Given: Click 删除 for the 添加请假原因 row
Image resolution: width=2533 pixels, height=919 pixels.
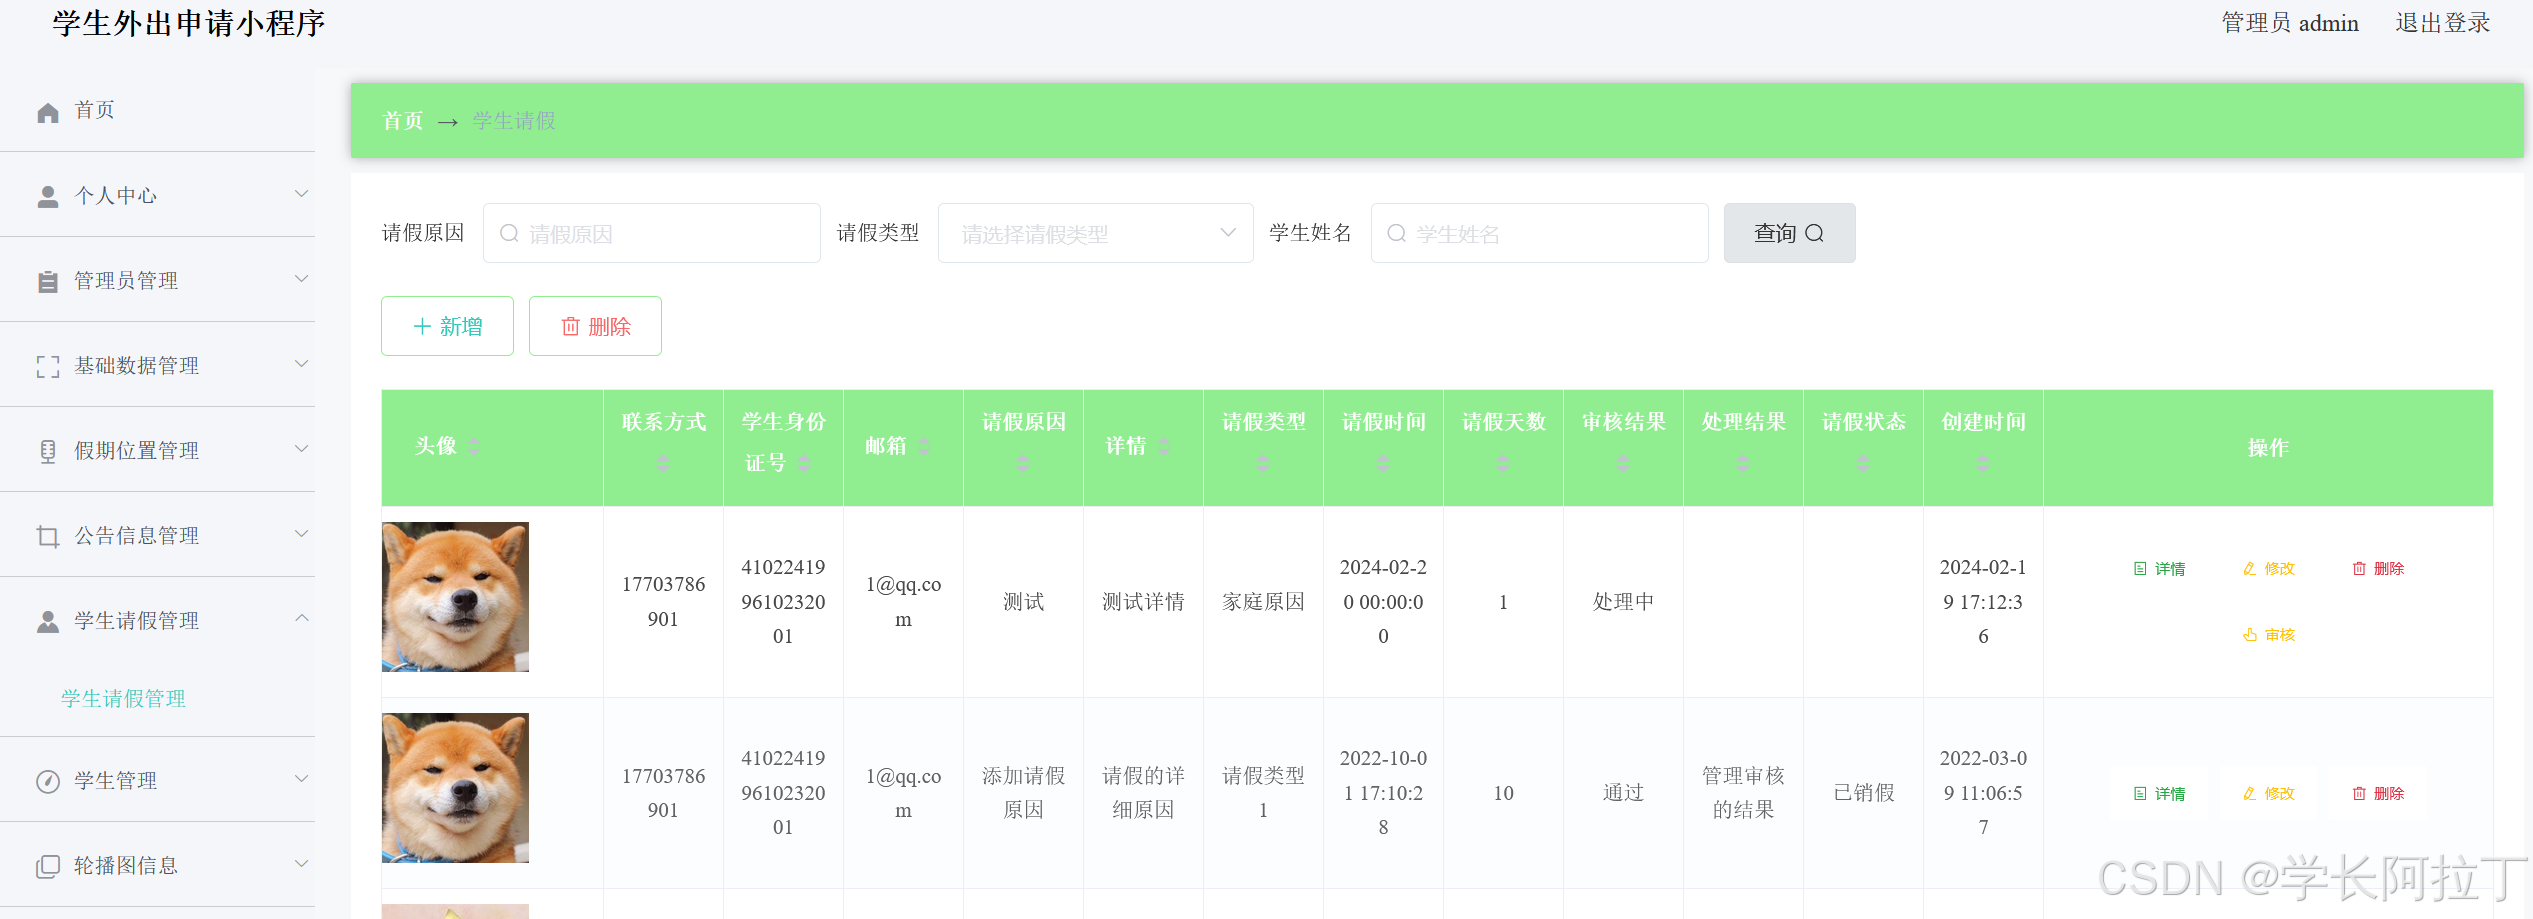Looking at the screenshot, I should tap(2378, 794).
